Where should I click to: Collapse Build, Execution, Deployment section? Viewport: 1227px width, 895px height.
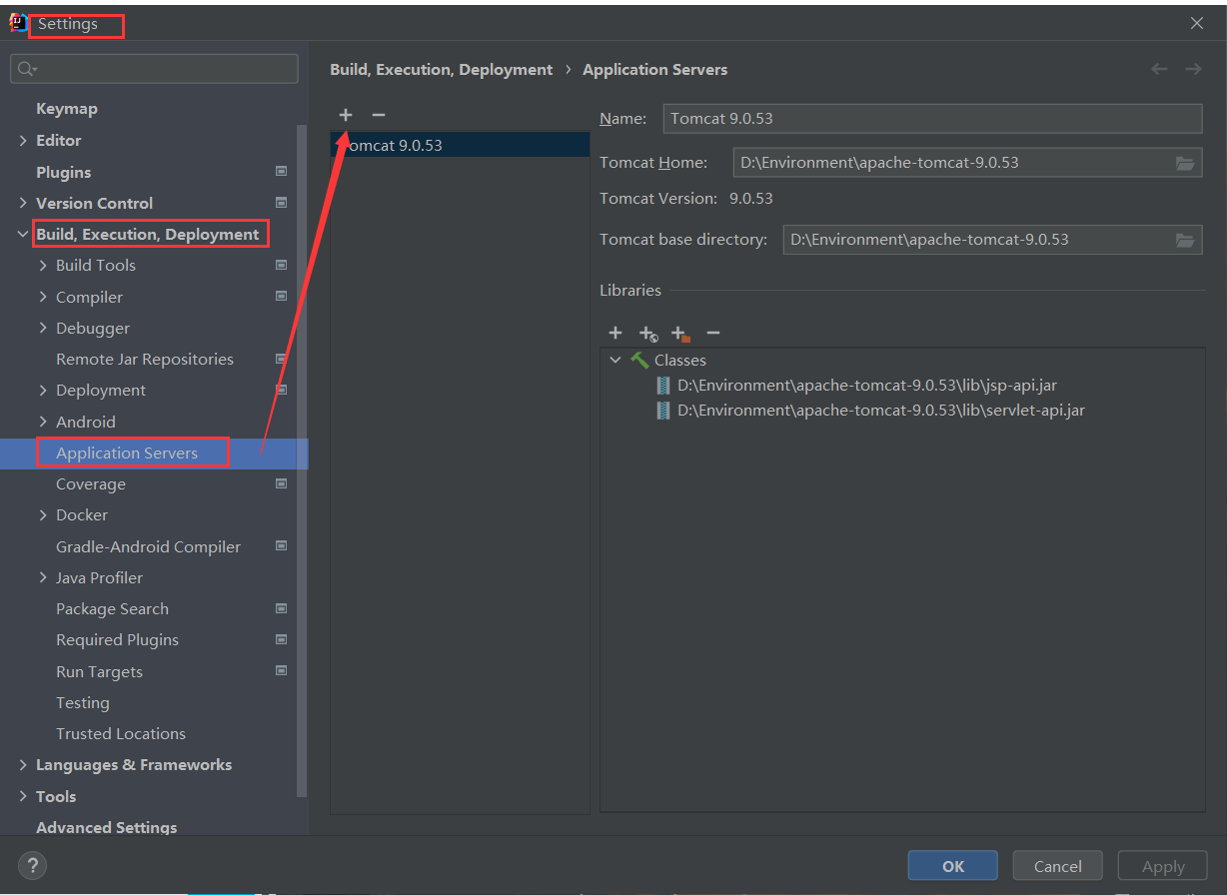click(23, 234)
